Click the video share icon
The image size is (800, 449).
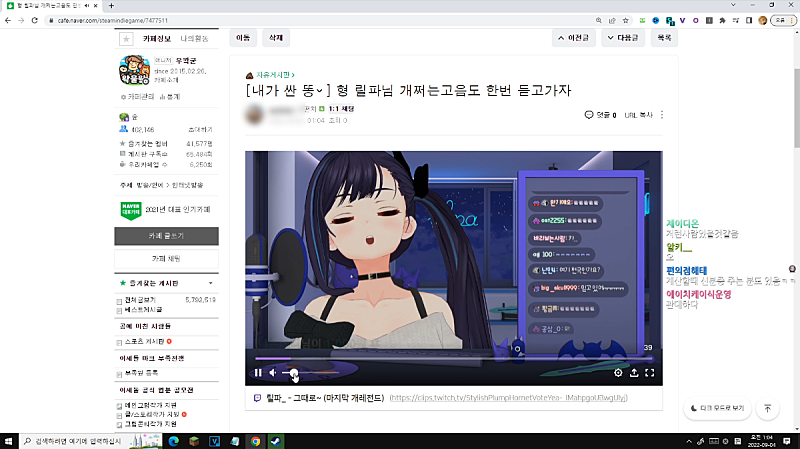[634, 373]
